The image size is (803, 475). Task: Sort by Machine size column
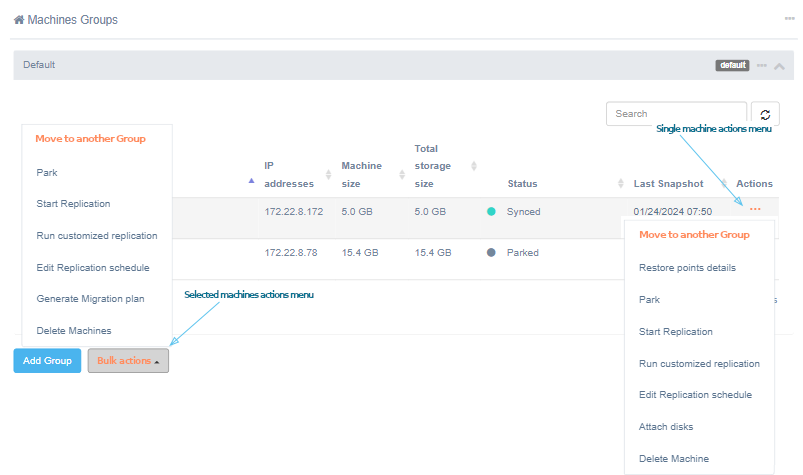361,174
